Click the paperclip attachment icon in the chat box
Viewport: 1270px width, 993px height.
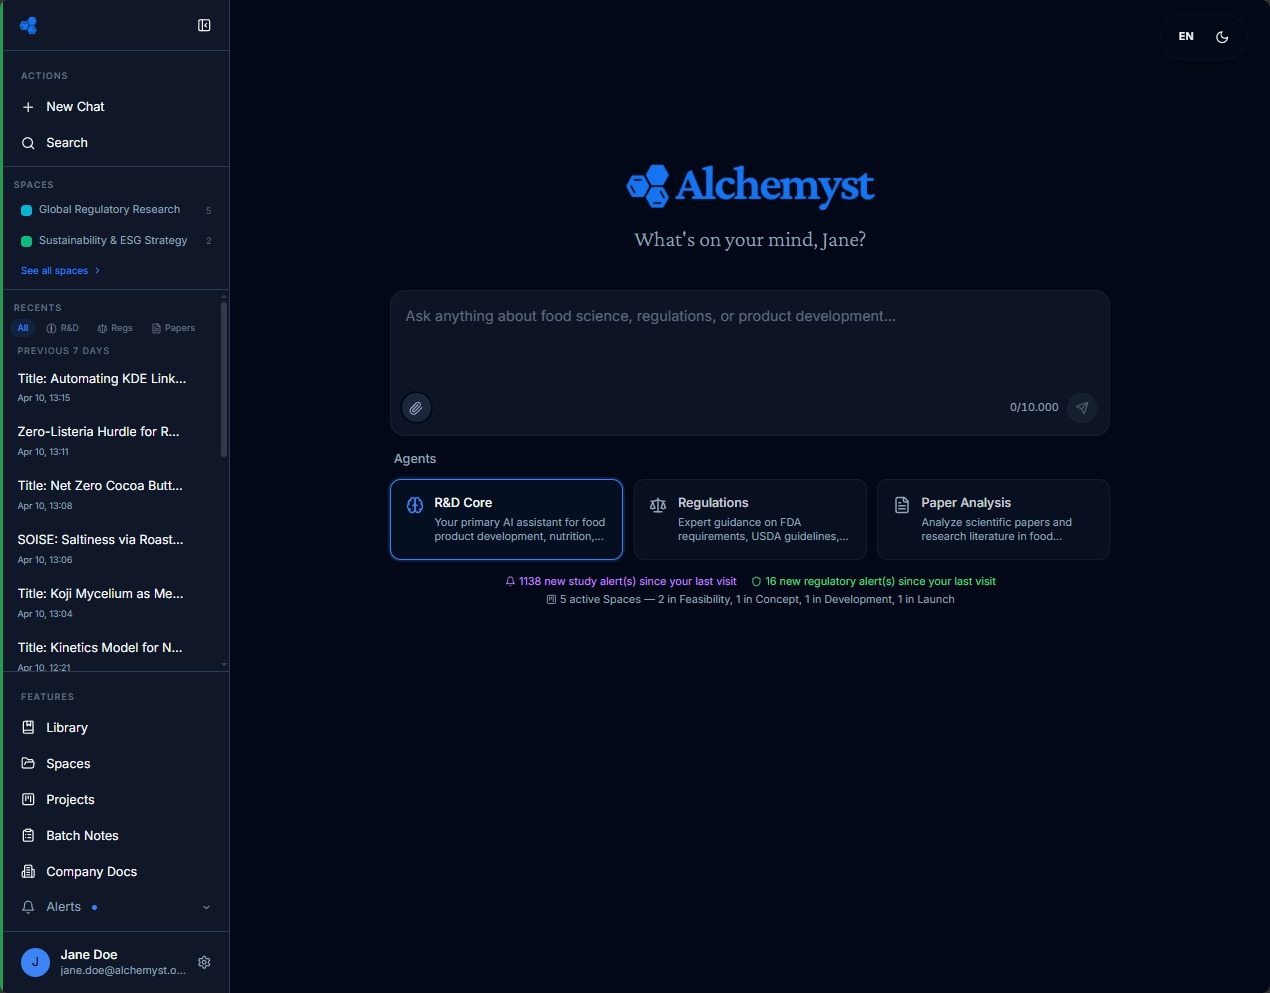416,407
